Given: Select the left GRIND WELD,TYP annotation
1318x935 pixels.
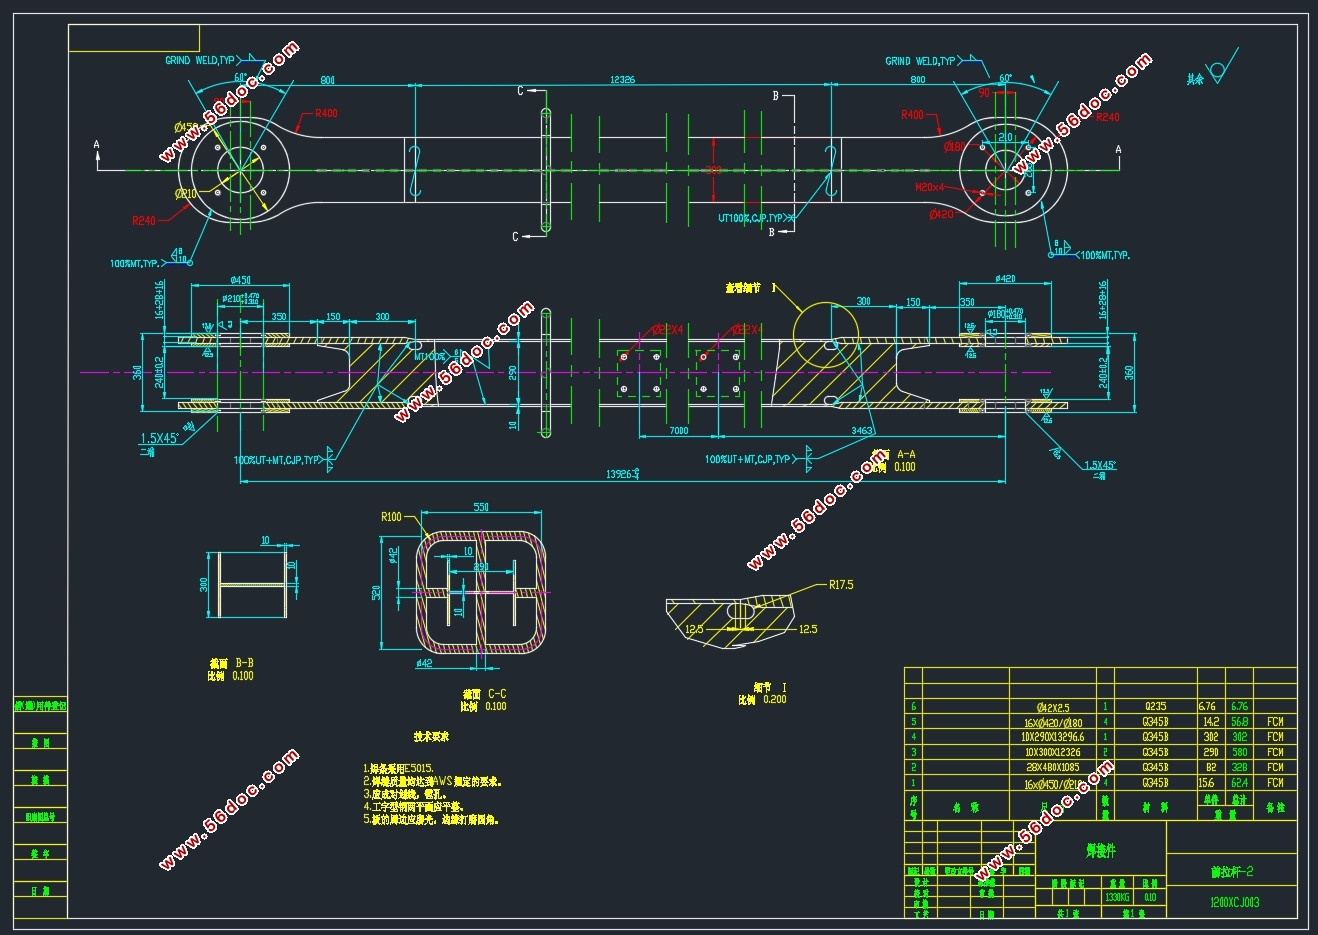Looking at the screenshot, I should point(200,60).
